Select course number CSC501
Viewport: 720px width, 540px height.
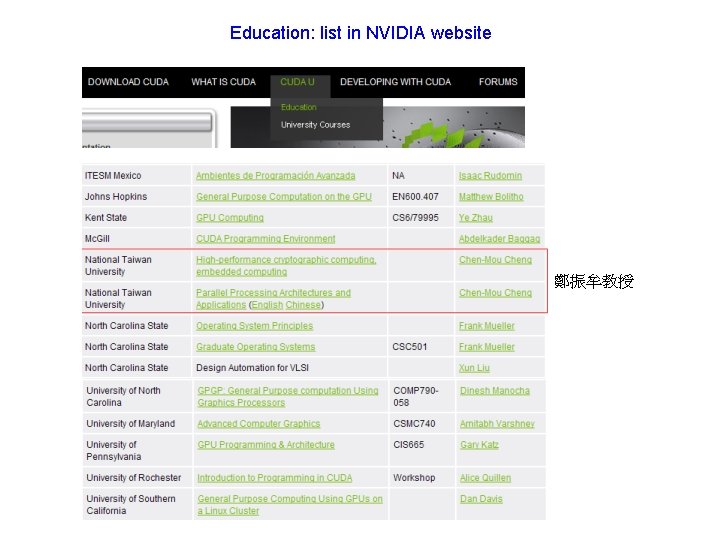tap(410, 347)
